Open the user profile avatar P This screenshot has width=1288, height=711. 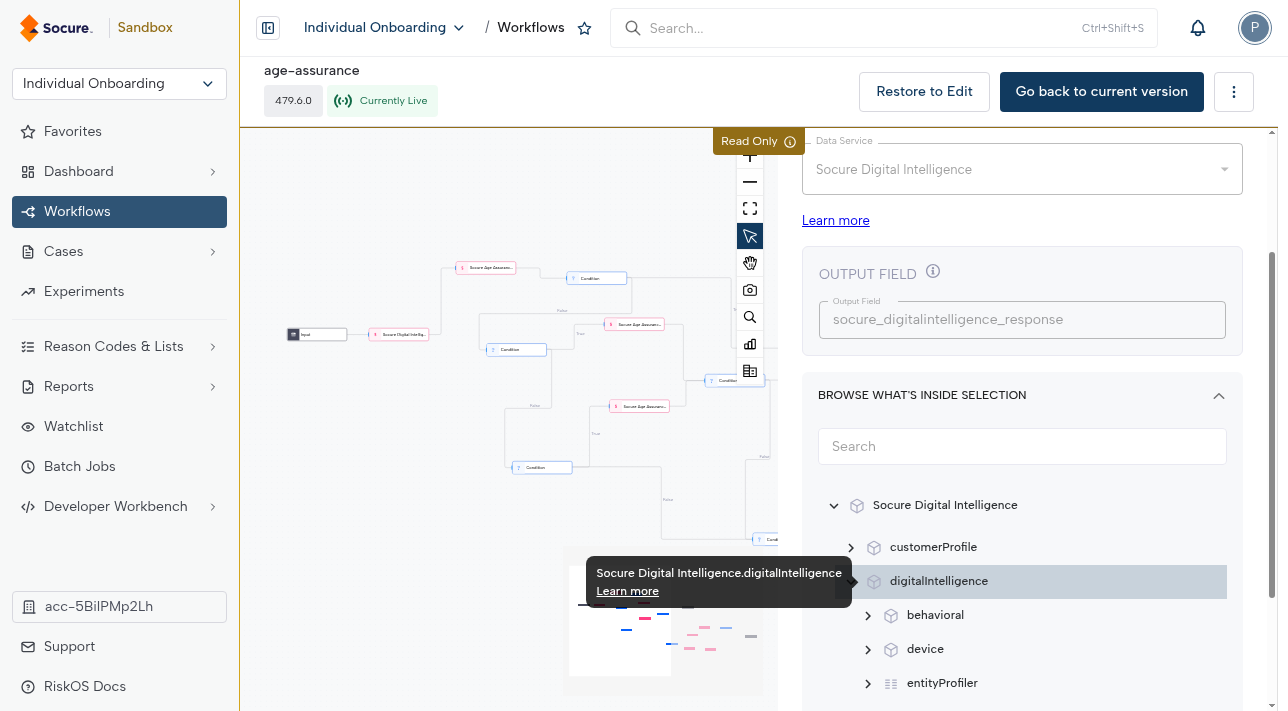tap(1254, 28)
